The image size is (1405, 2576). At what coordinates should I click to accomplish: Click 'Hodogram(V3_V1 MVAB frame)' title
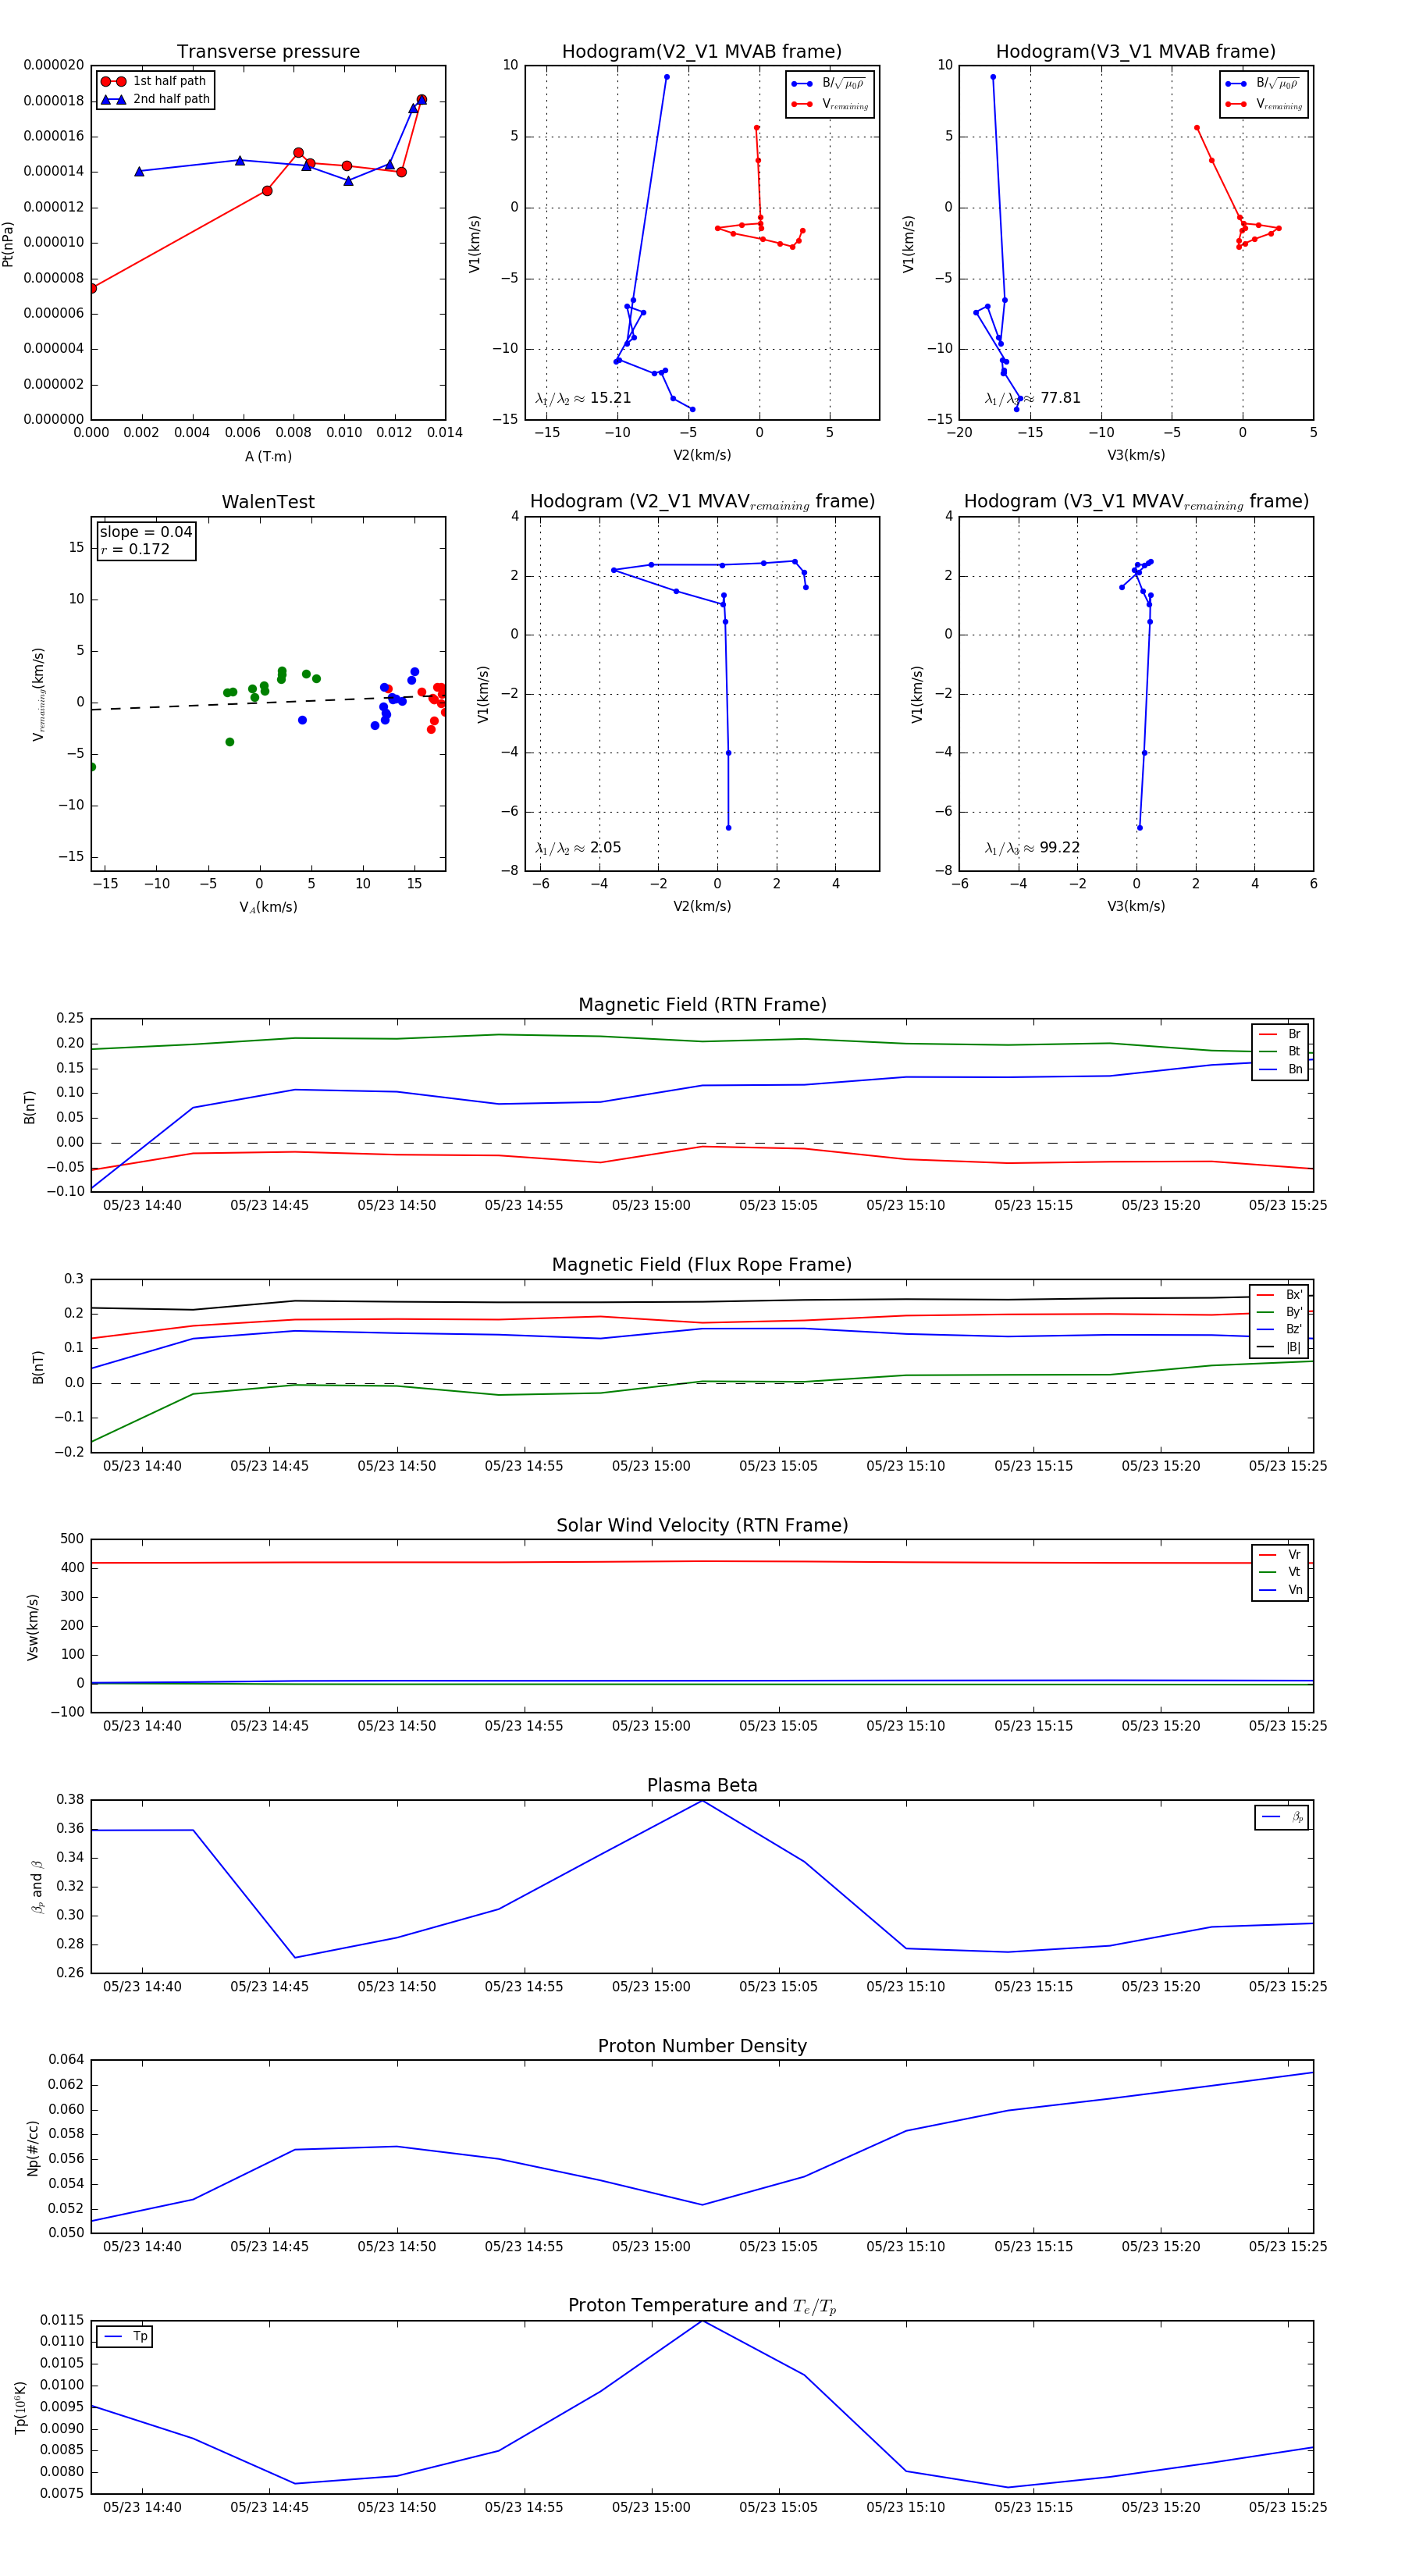(1136, 52)
